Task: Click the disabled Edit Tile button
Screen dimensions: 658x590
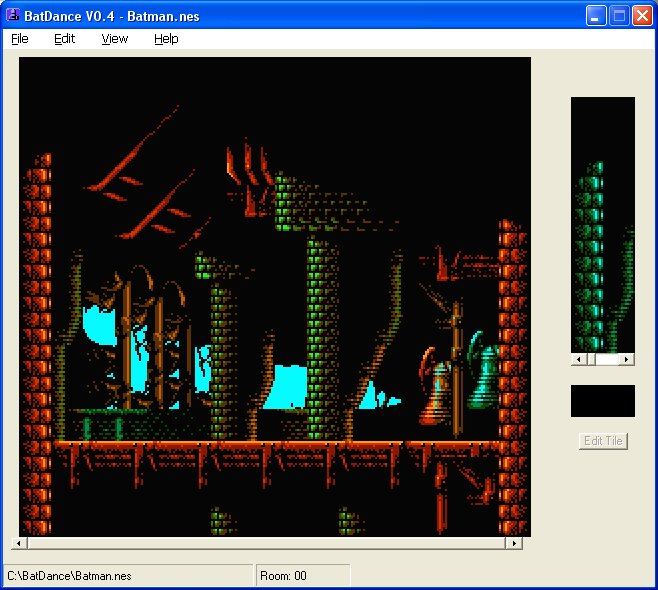Action: [603, 441]
